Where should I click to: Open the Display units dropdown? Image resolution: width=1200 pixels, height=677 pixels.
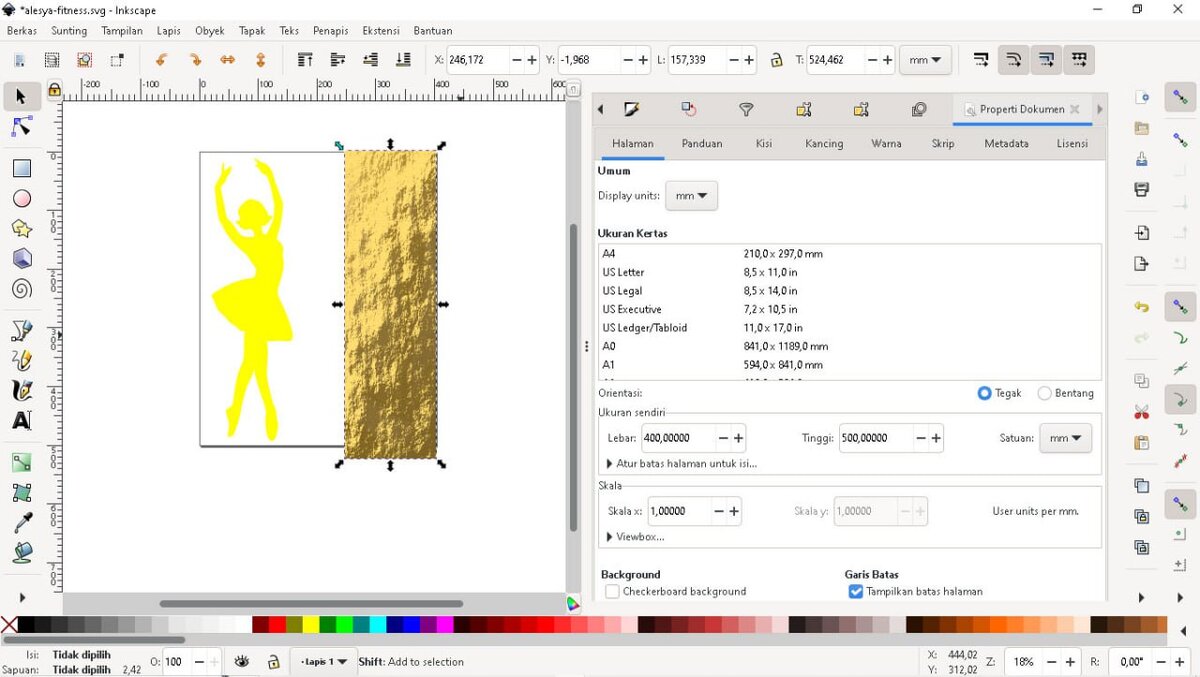691,196
